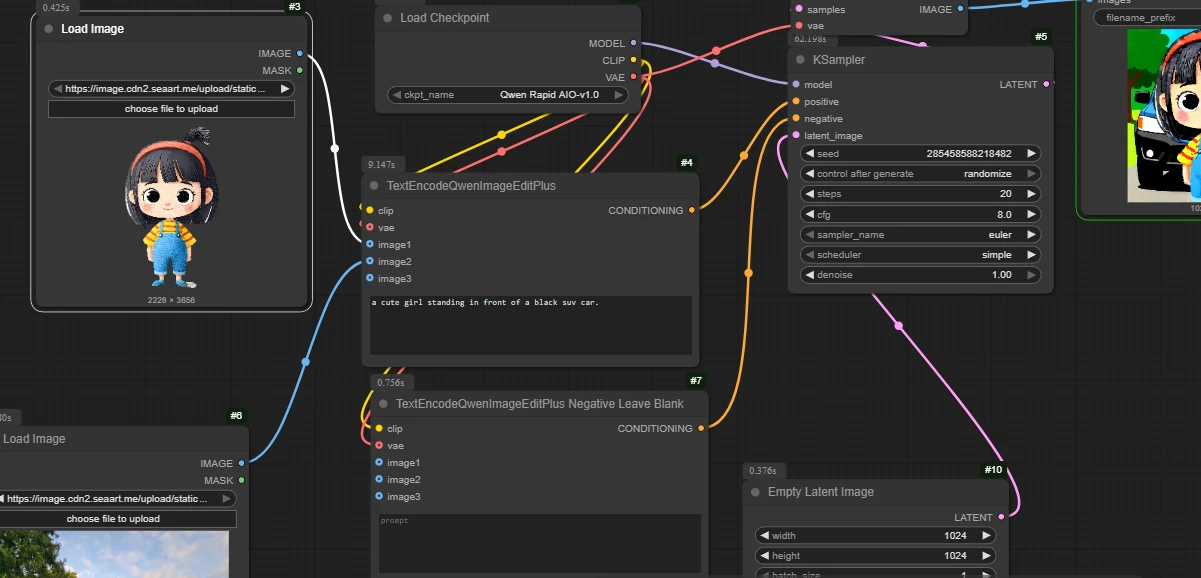This screenshot has height=578, width=1201.
Task: Click the KSampler positive input socket
Action: 796,102
